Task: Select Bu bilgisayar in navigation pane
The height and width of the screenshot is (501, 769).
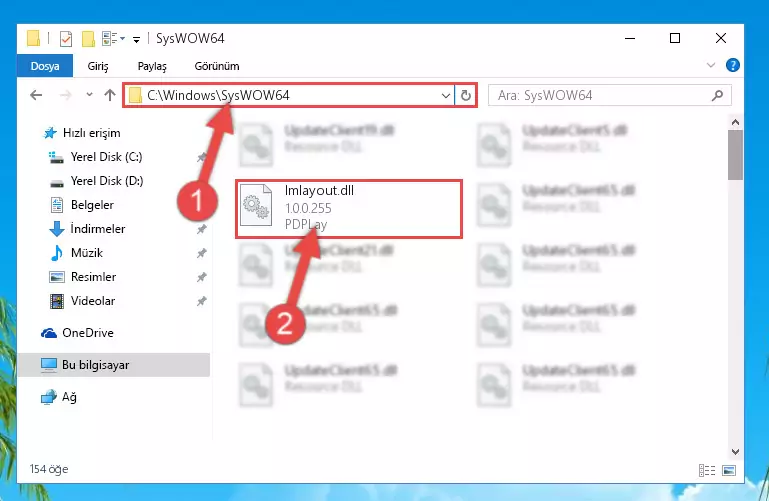Action: [x=114, y=365]
